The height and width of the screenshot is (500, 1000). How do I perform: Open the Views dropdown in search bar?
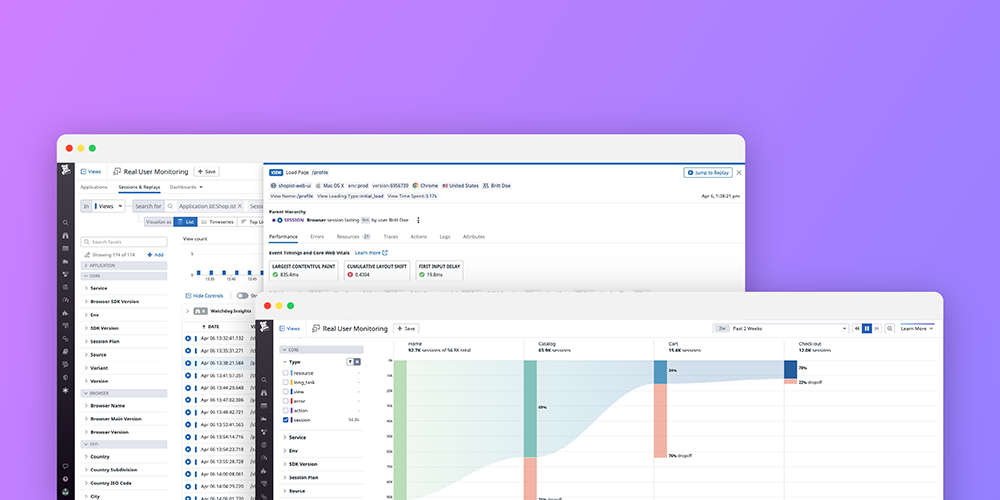[109, 206]
